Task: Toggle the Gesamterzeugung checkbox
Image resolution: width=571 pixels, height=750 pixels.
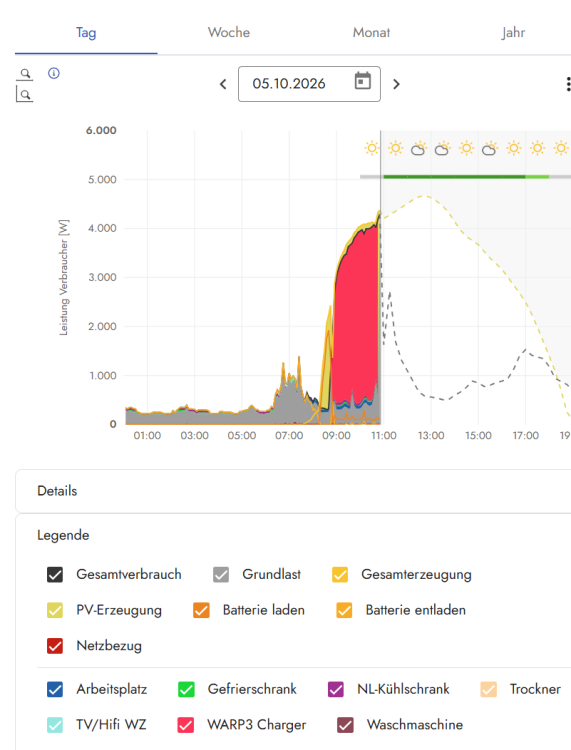Action: pos(340,574)
